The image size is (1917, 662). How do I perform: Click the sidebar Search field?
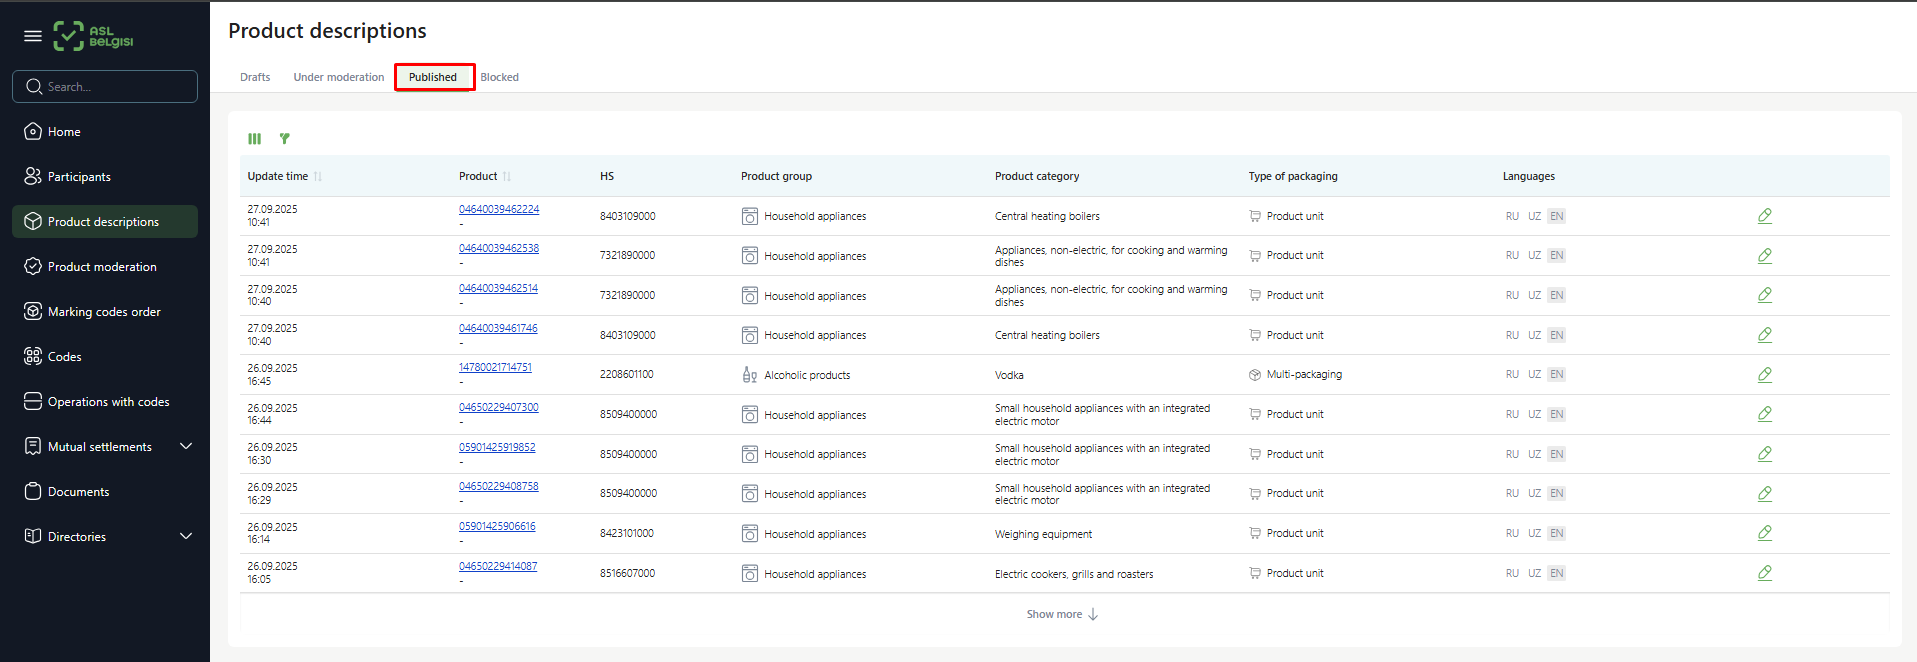pyautogui.click(x=105, y=87)
